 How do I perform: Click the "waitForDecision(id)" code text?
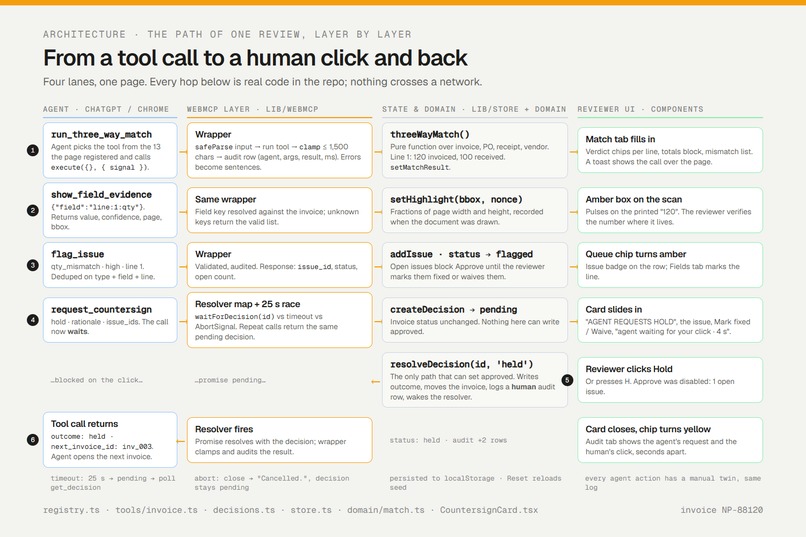tap(235, 317)
